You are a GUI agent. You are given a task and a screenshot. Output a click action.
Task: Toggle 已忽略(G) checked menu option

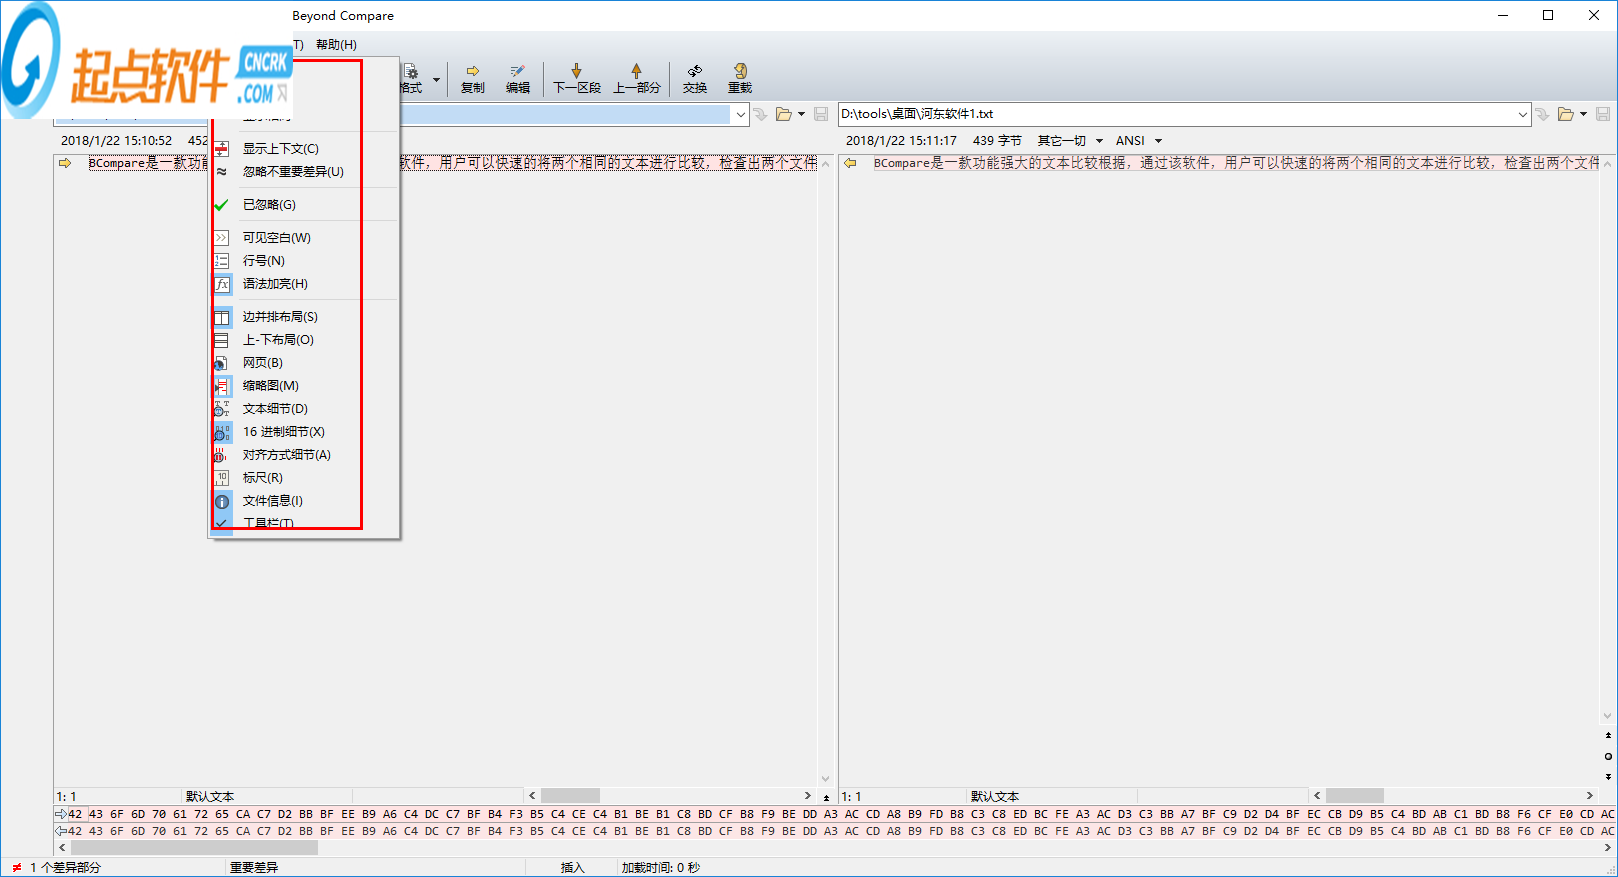click(269, 205)
